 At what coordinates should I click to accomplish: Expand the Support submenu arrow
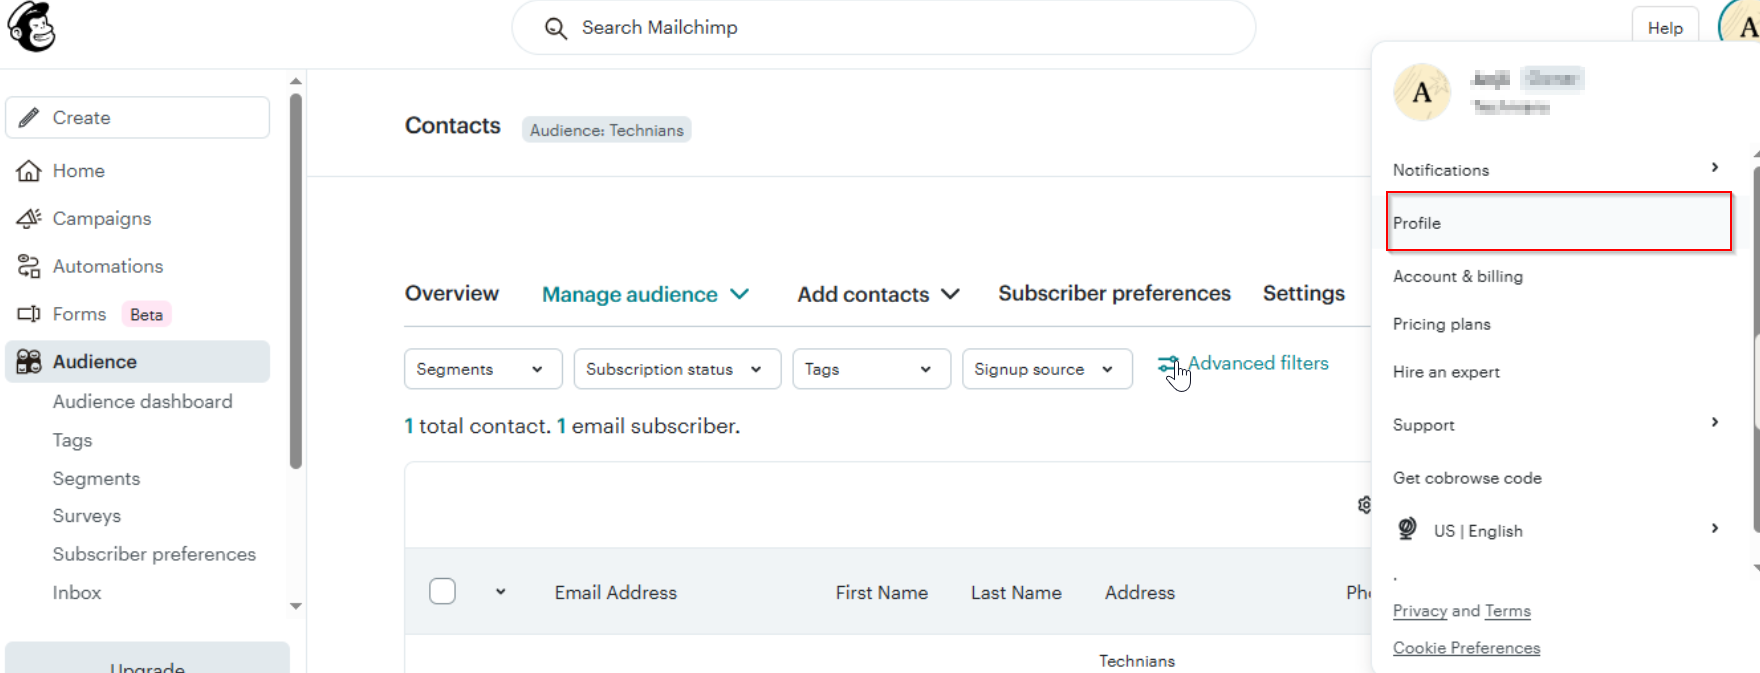1714,422
